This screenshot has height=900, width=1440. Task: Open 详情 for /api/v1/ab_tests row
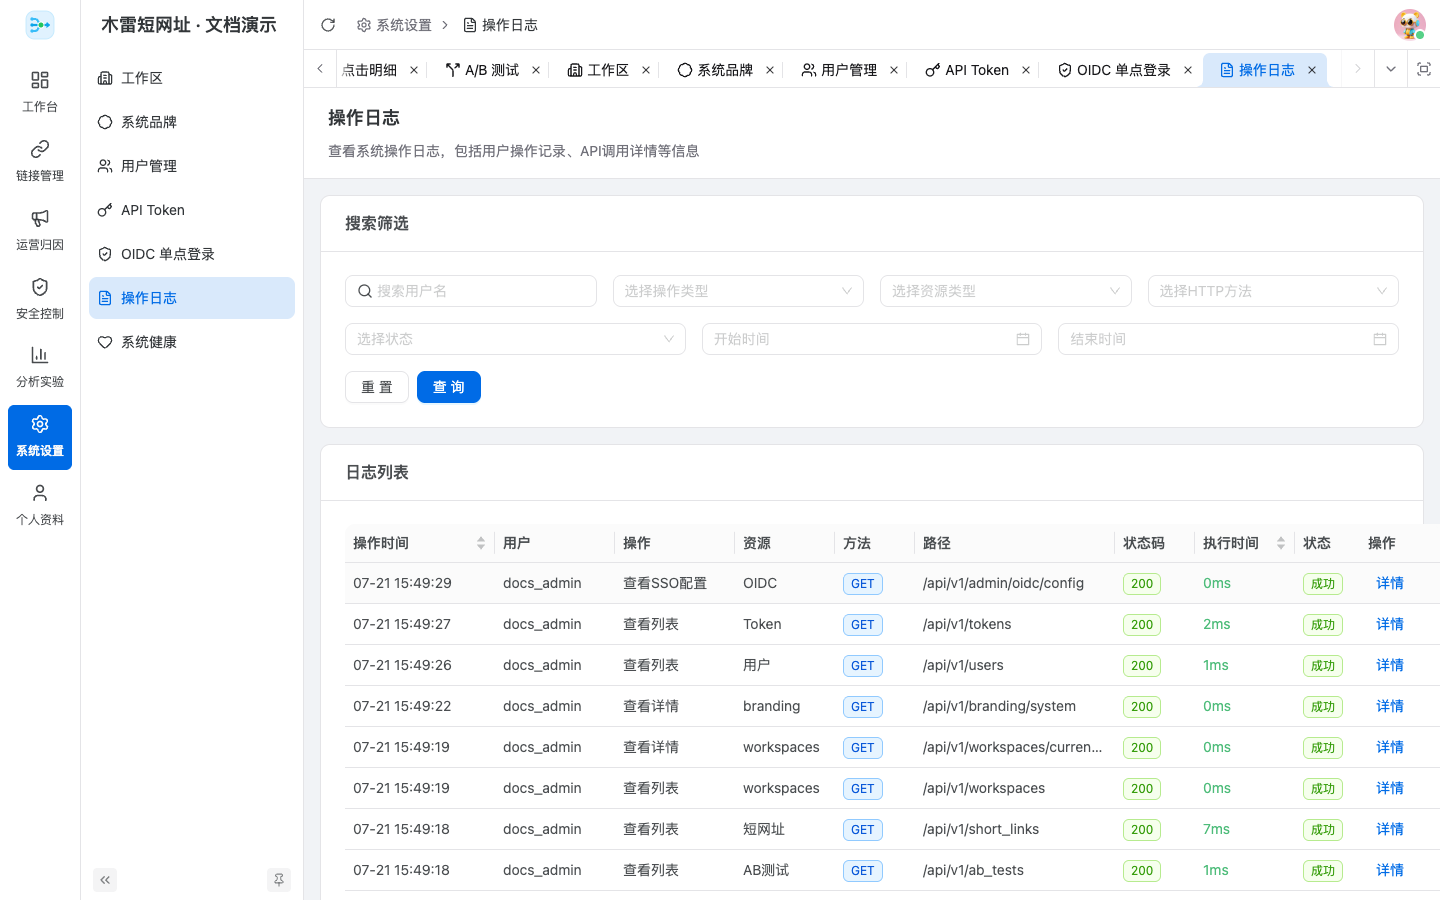(x=1390, y=870)
